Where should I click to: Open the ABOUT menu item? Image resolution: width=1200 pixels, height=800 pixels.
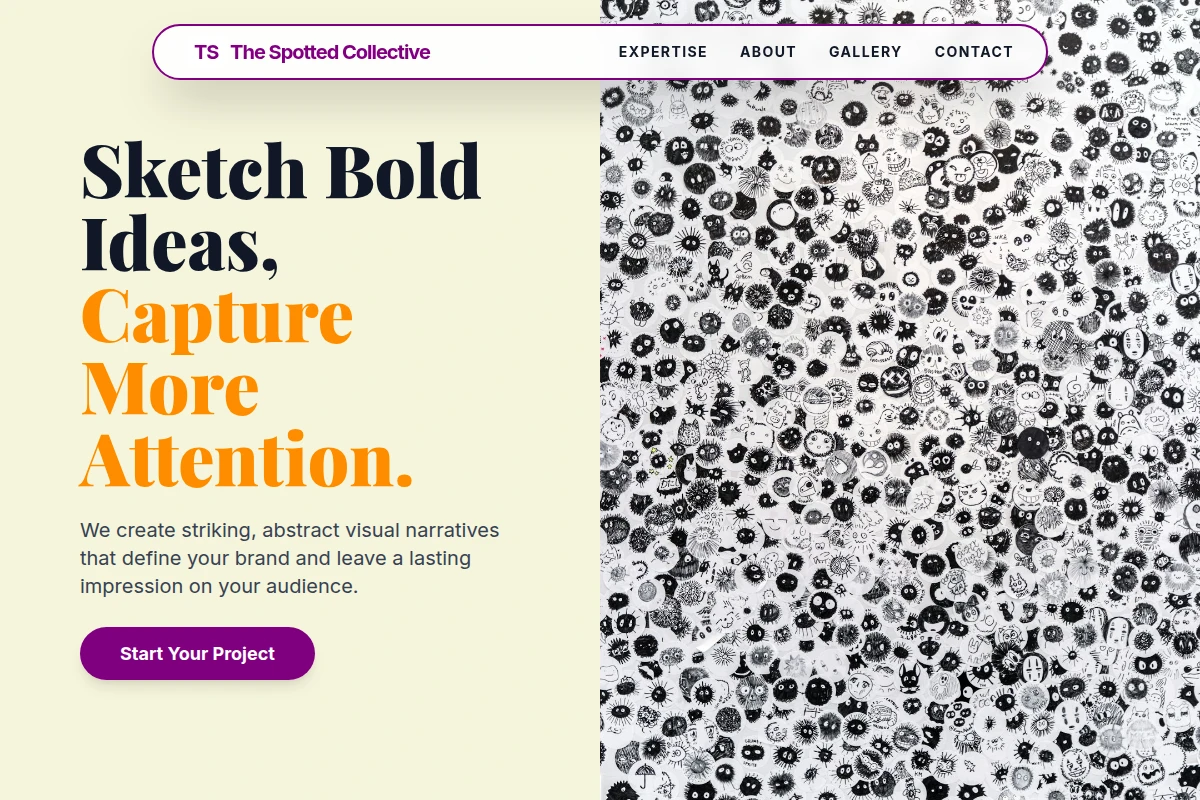click(x=768, y=52)
